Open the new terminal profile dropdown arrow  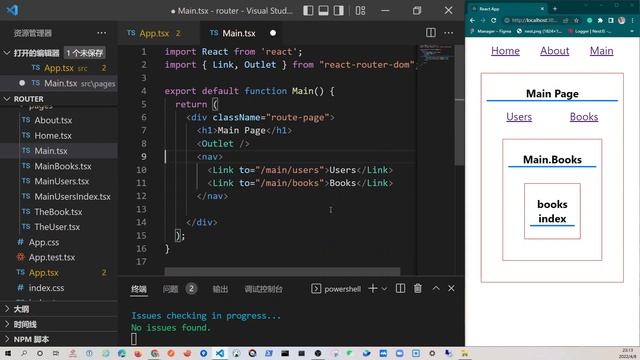pos(384,289)
